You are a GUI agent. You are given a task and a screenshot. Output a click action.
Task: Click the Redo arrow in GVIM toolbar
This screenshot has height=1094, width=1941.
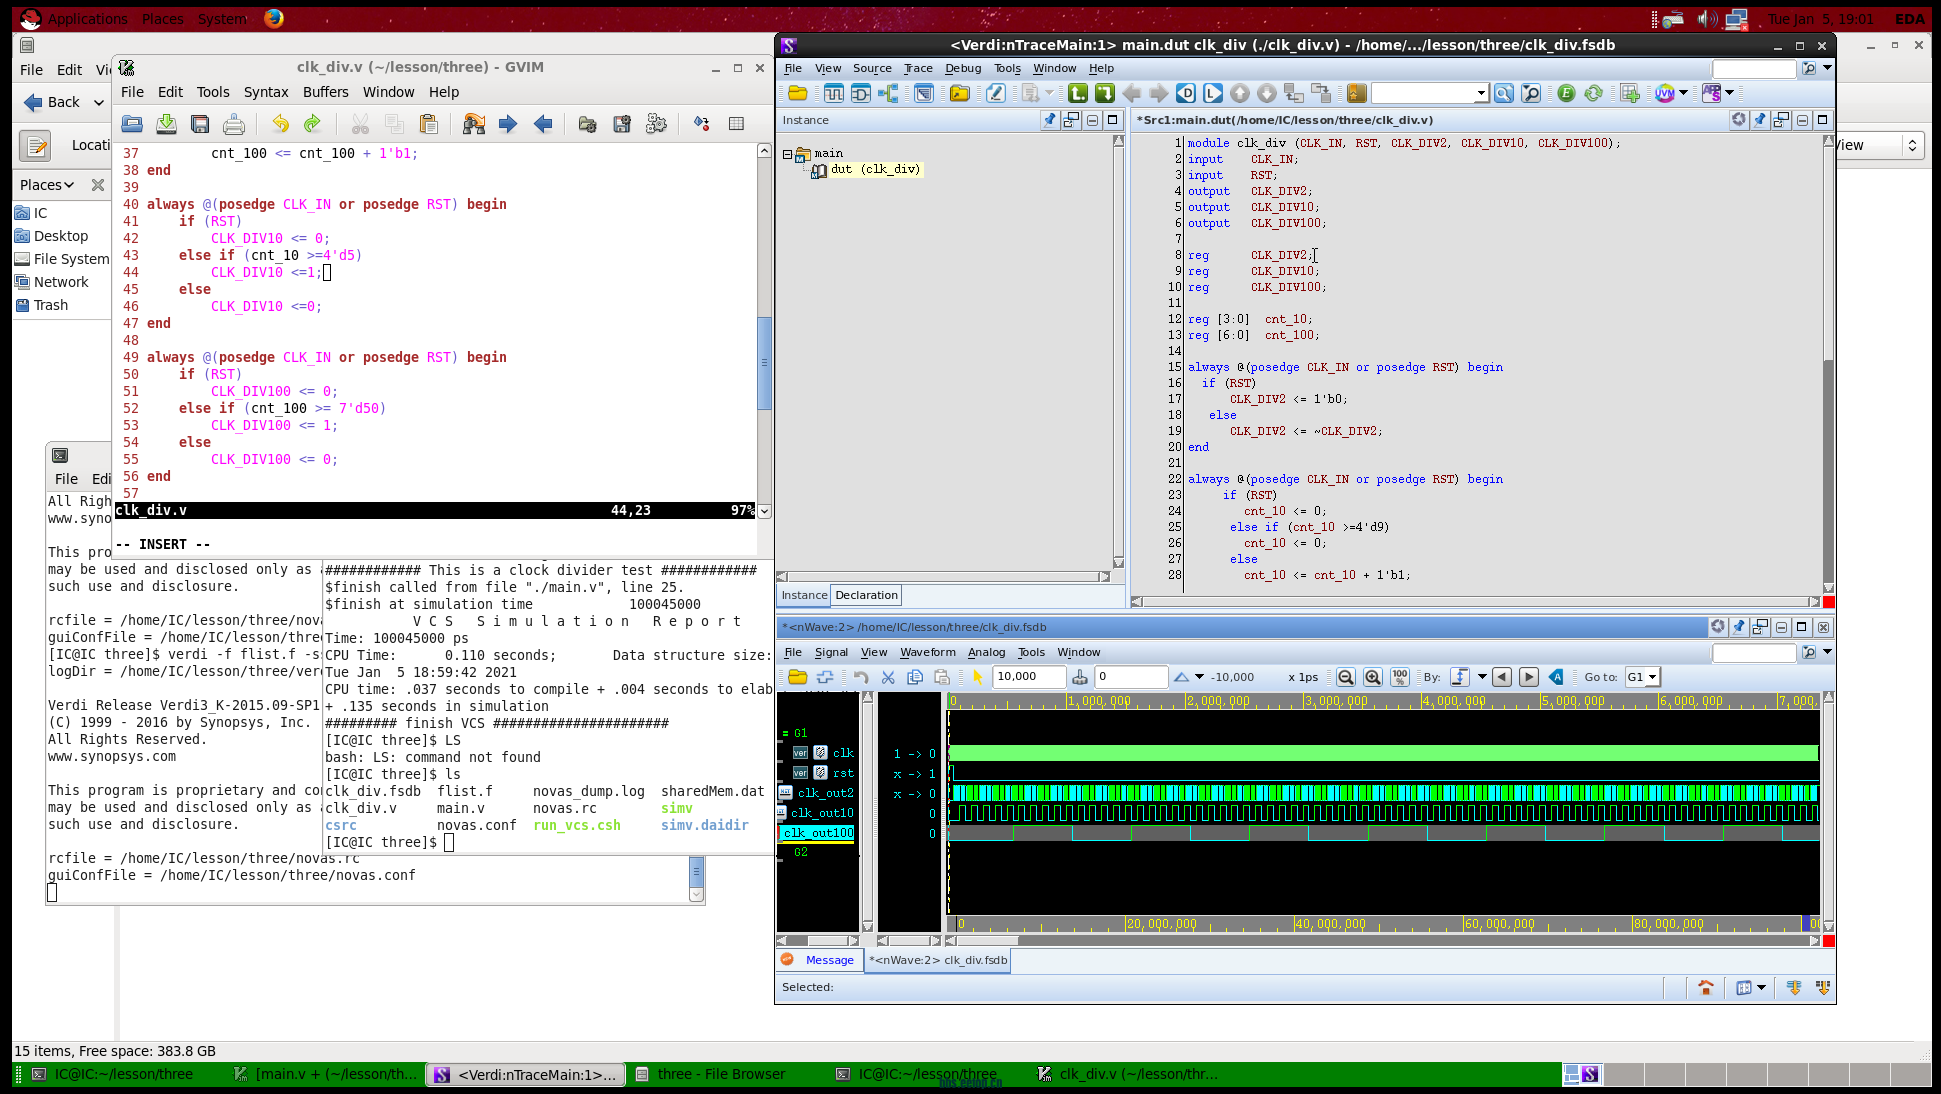tap(312, 124)
